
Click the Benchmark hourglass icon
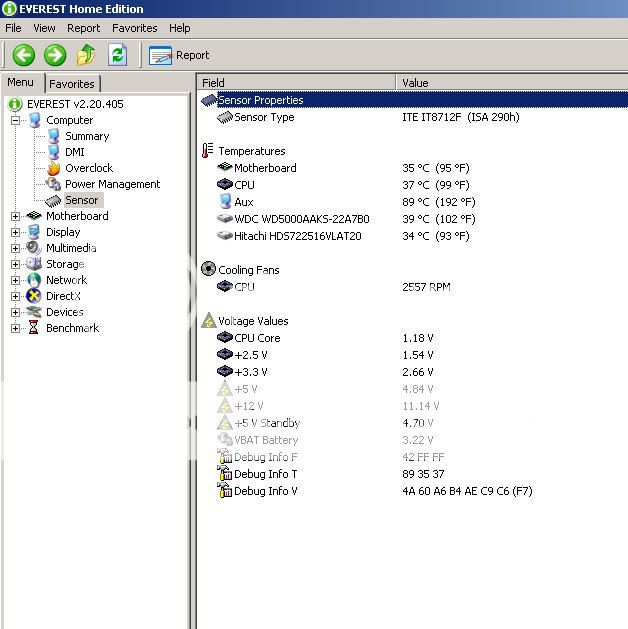click(x=34, y=328)
